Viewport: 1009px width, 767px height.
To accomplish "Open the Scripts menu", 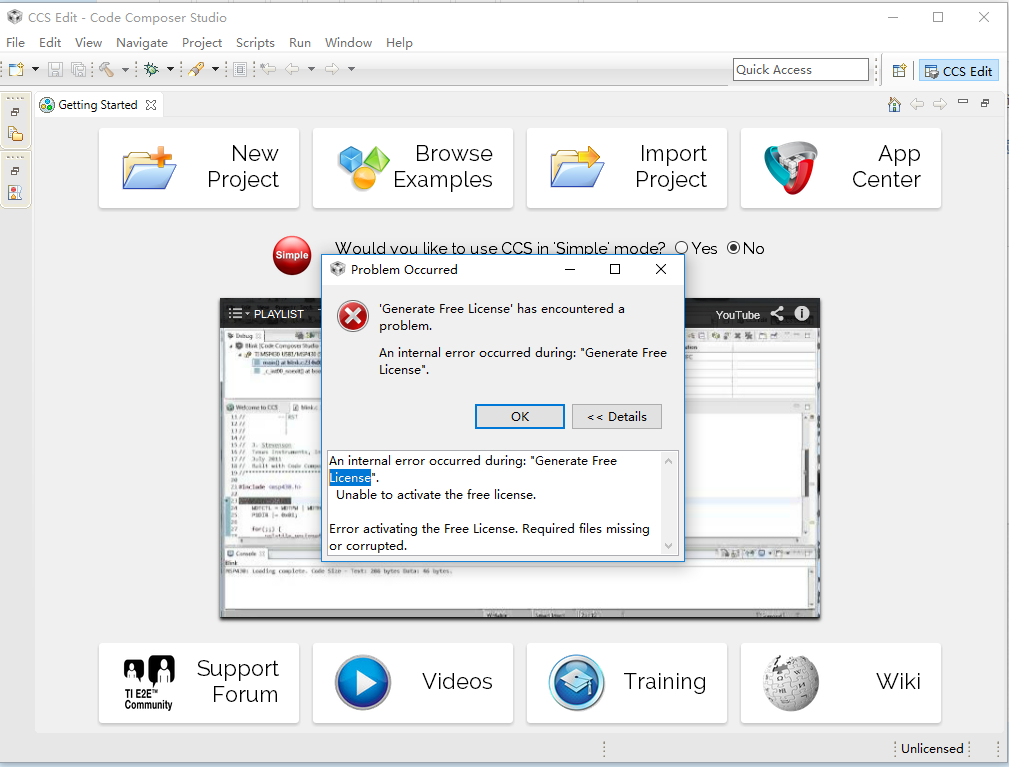I will pyautogui.click(x=255, y=42).
